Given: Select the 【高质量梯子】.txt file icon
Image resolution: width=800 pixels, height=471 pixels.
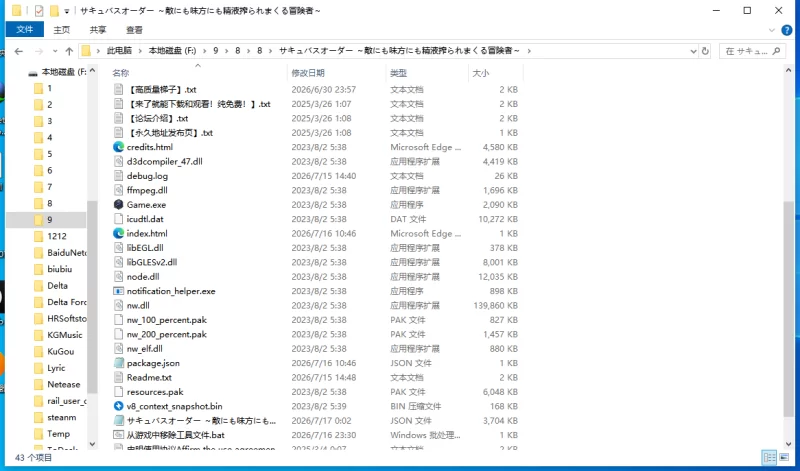Looking at the screenshot, I should 118,89.
